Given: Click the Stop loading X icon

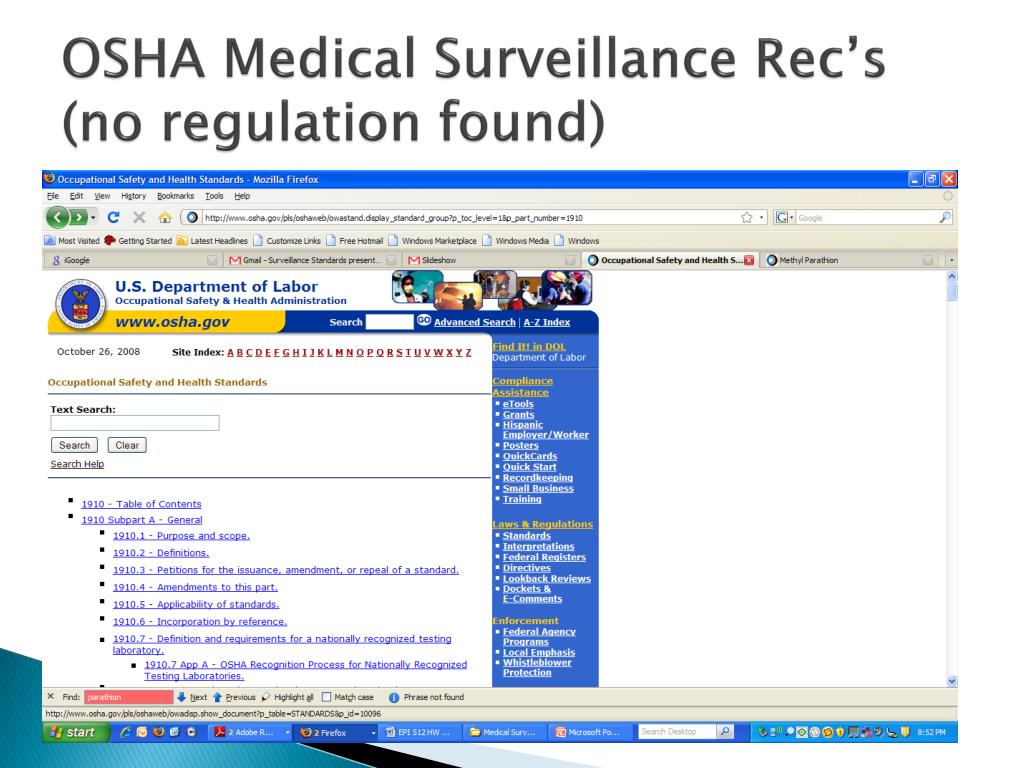Looking at the screenshot, I should coord(139,217).
